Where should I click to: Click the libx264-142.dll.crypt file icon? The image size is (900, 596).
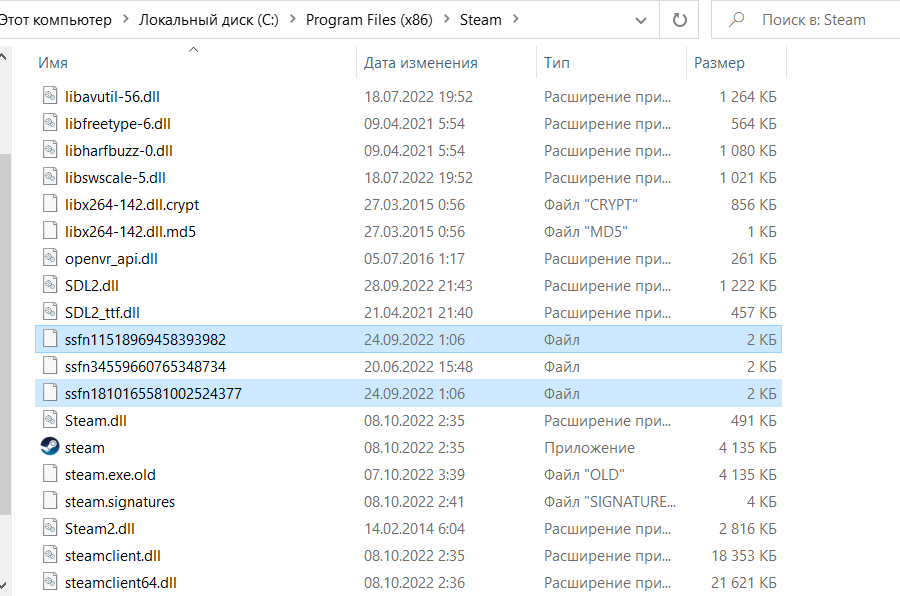[50, 203]
